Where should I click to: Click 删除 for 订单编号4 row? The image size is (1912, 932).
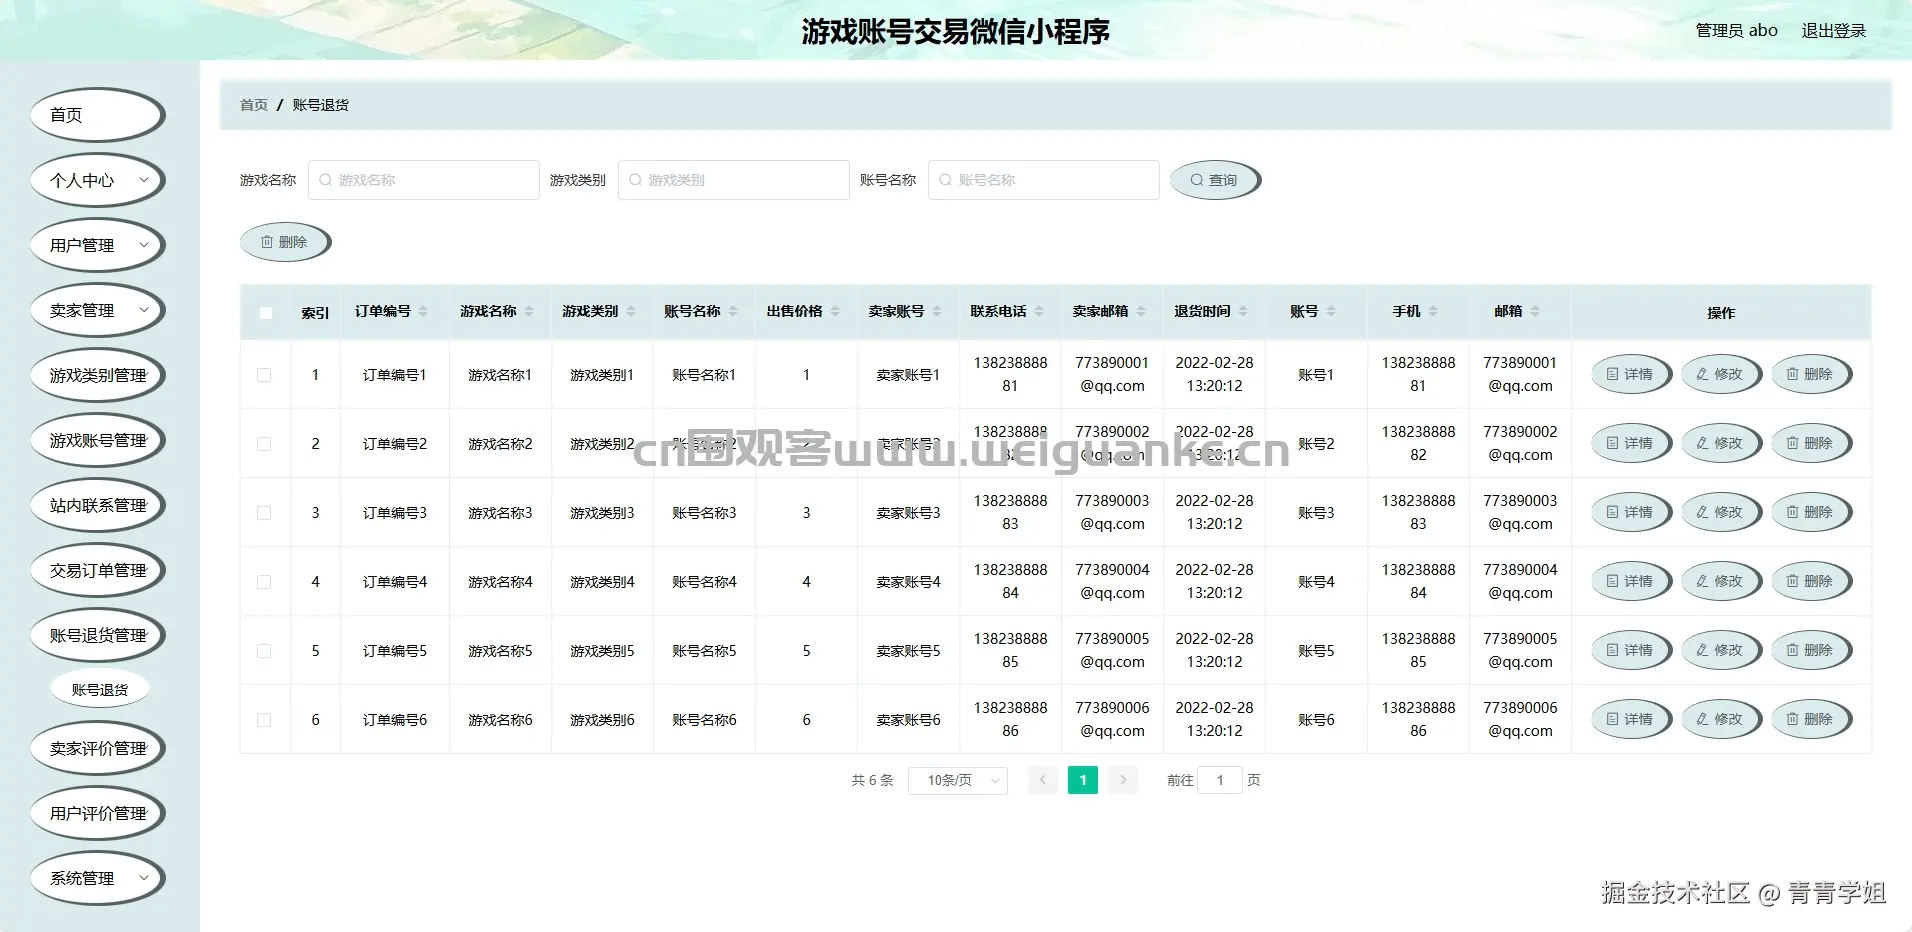pyautogui.click(x=1811, y=581)
